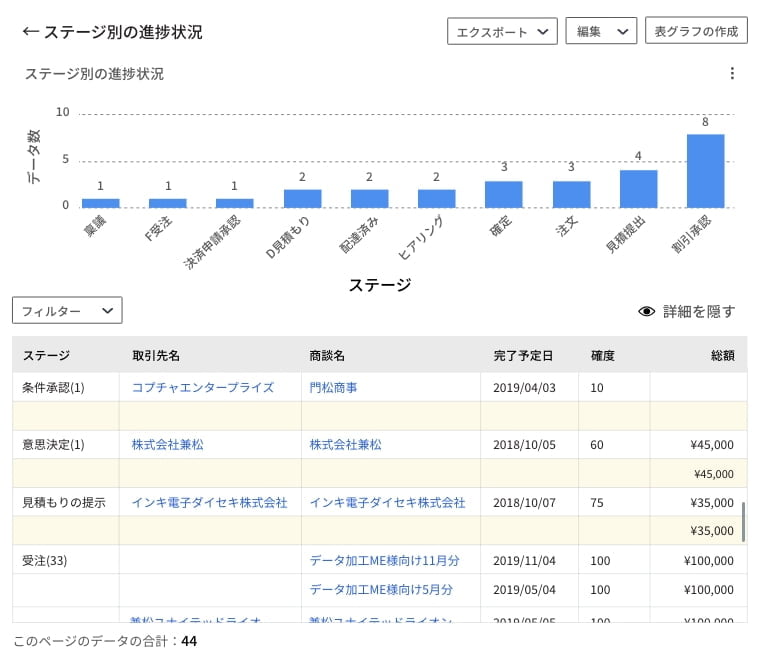Click the date 2019/11/04
The image size is (760, 660).
tap(524, 561)
